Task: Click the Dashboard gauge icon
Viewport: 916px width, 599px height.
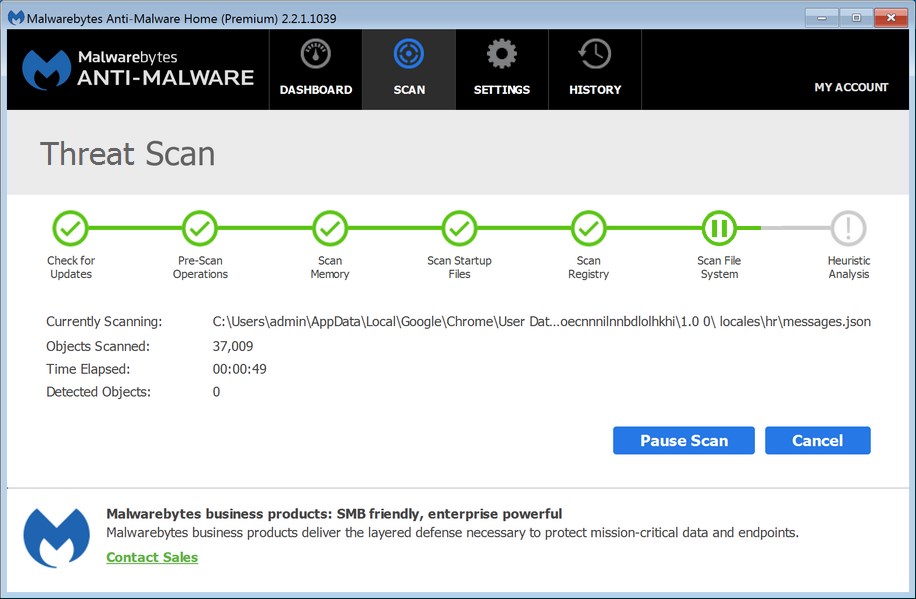Action: (x=315, y=54)
